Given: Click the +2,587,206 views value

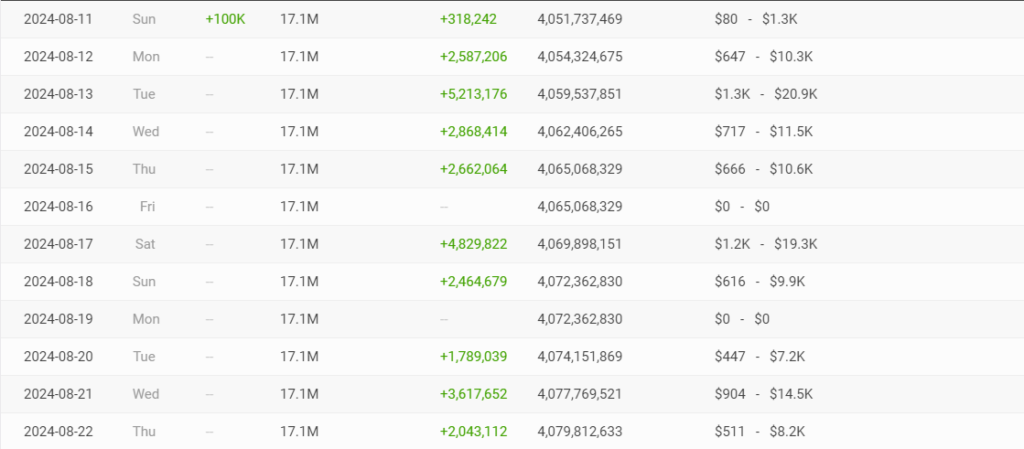Looking at the screenshot, I should click(x=473, y=57).
